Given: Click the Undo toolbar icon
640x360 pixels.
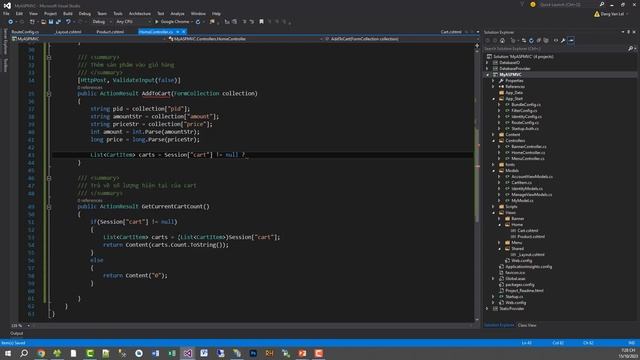Looking at the screenshot, I should tap(68, 22).
